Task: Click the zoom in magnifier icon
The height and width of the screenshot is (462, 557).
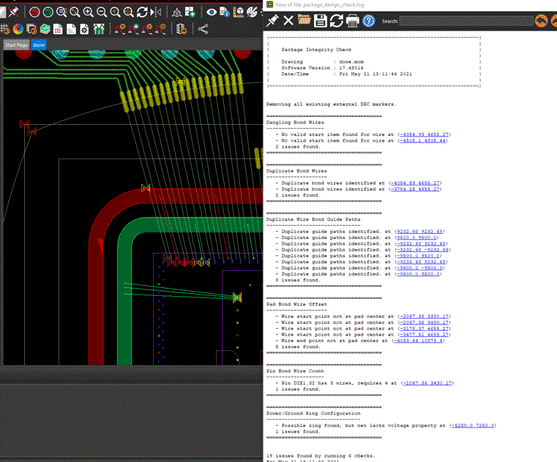Action: point(88,12)
